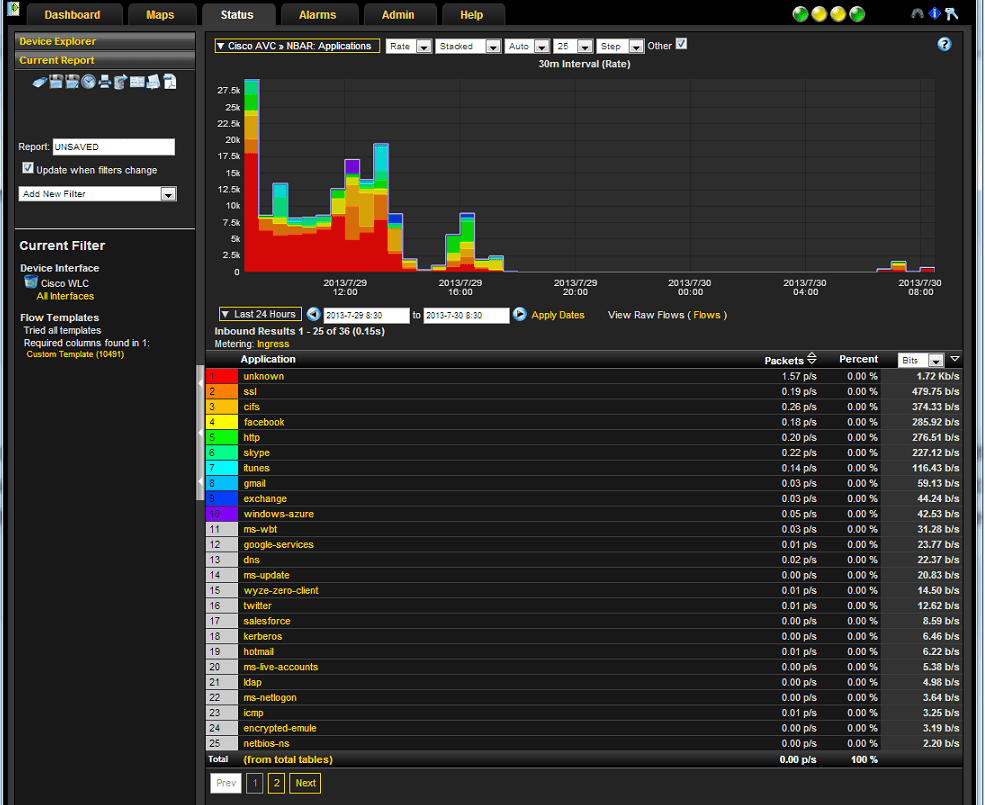Open the ssl application link
This screenshot has width=985, height=805.
[x=250, y=392]
